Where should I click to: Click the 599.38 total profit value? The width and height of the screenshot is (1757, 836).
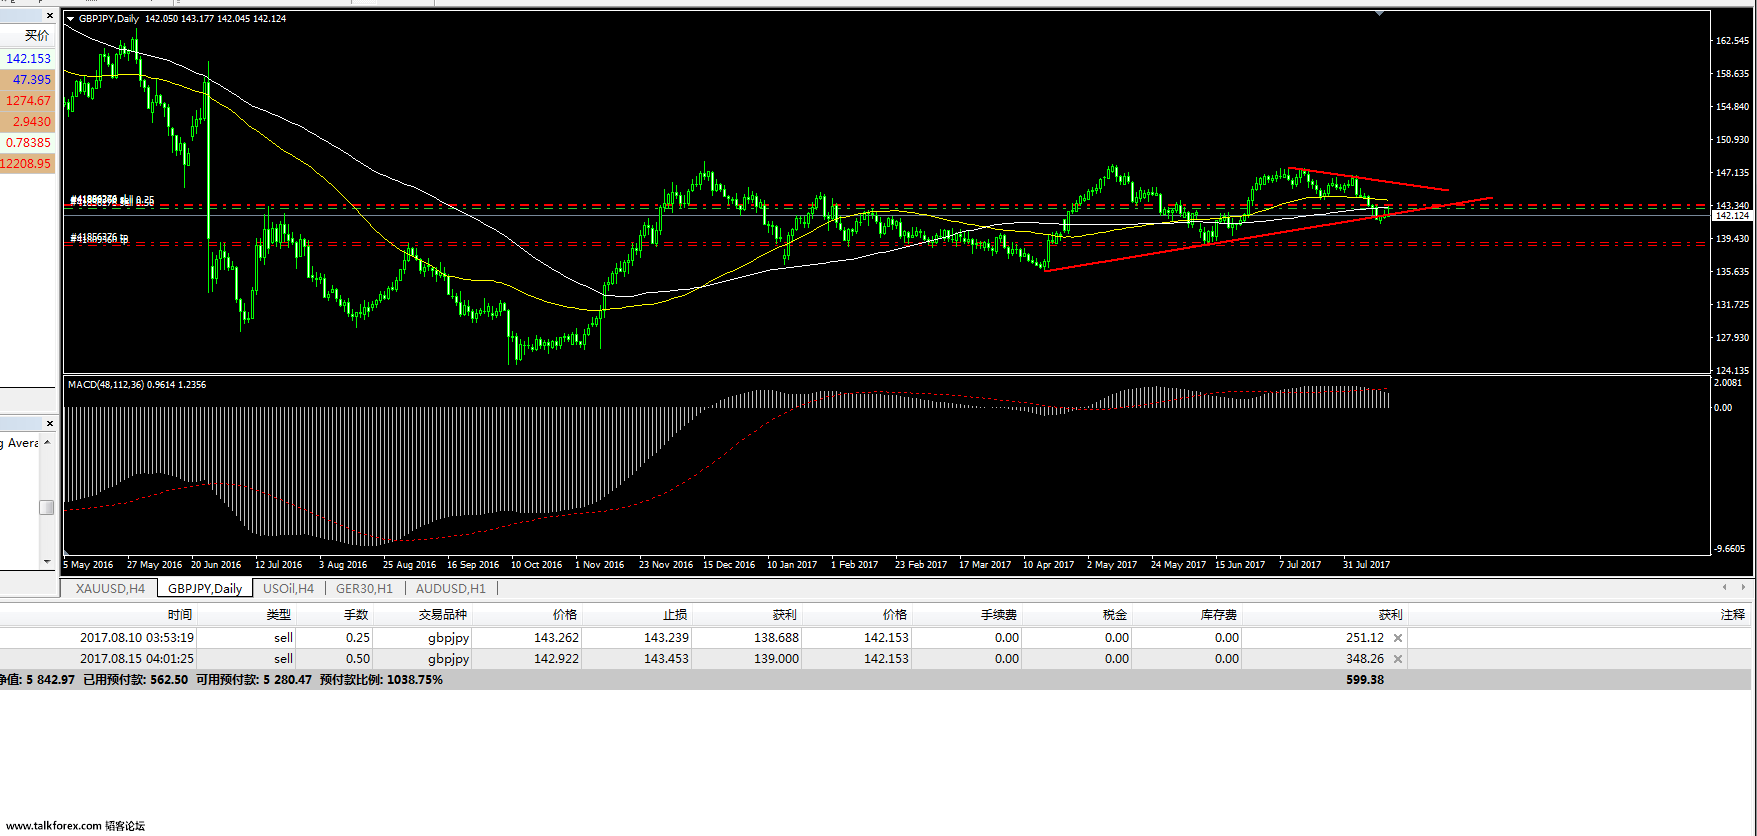[1365, 680]
